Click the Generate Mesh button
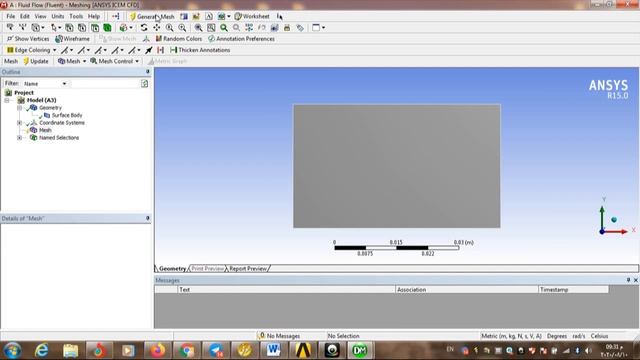This screenshot has height=360, width=640. [152, 16]
